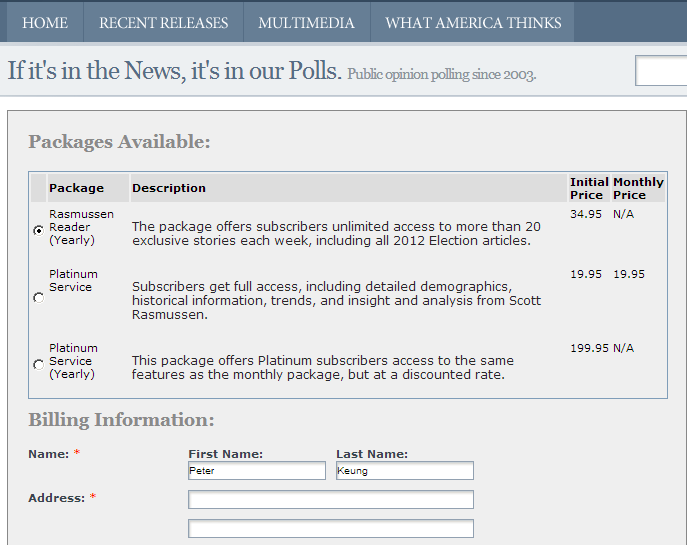
Task: Focus the First Name field containing Peter
Action: [x=257, y=471]
